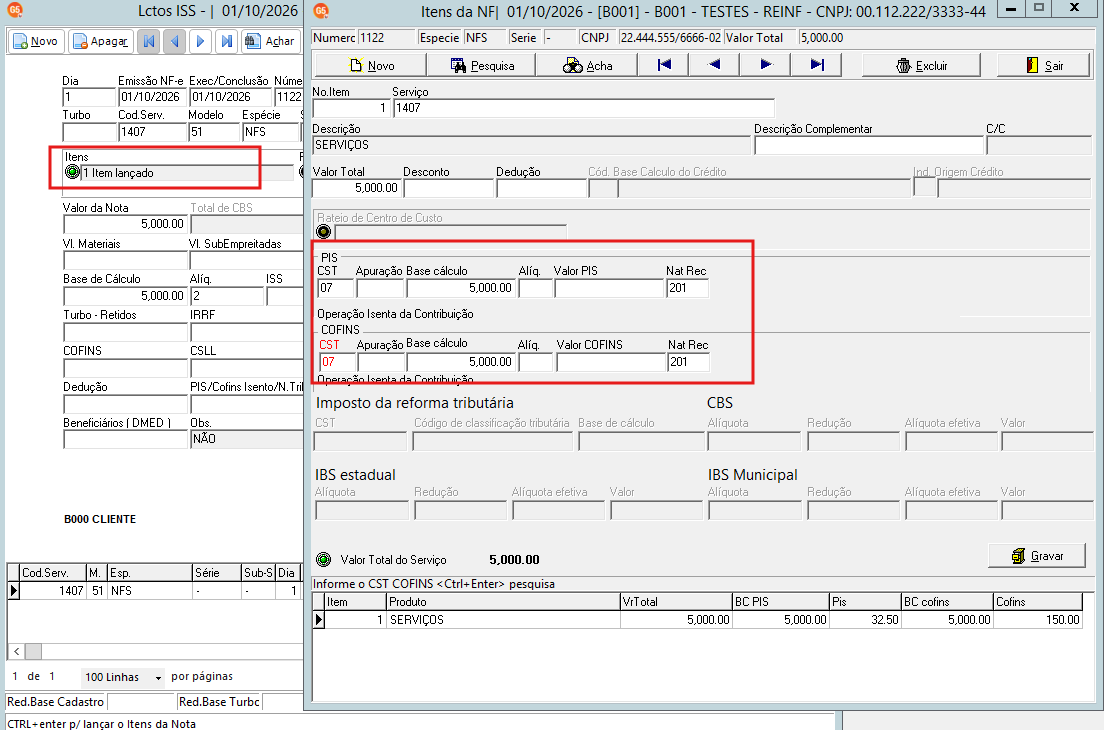Screen dimensions: 1104x730
Task: Click the Serviço field containing 1407
Action: (x=584, y=108)
